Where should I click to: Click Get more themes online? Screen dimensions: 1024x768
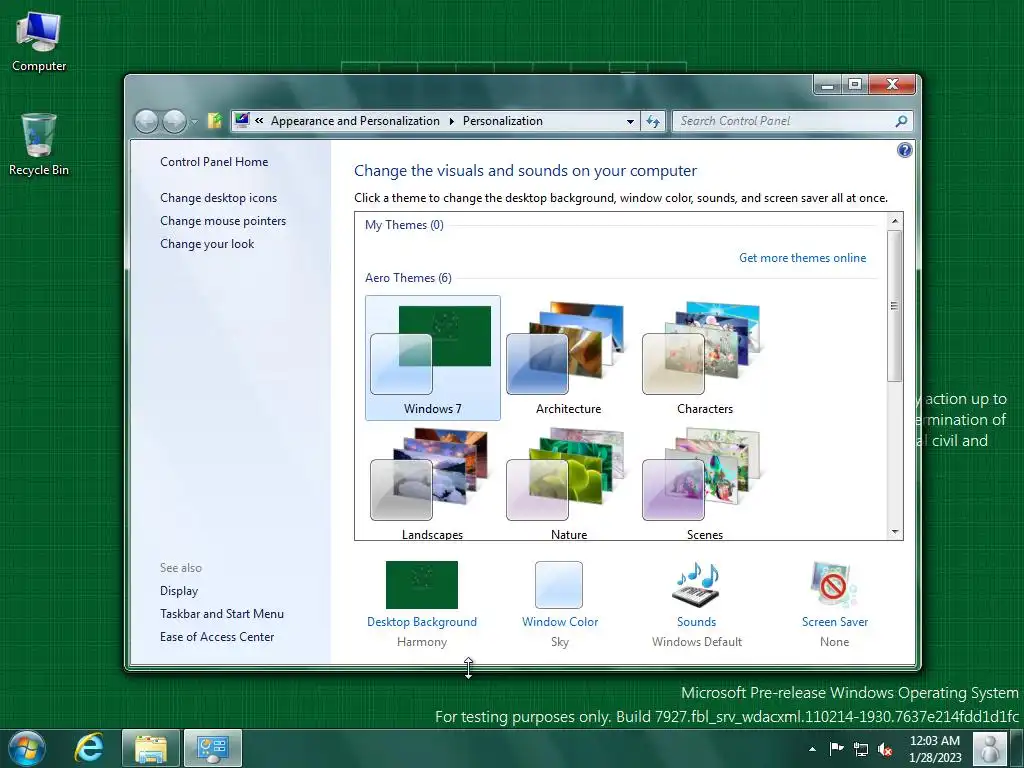[803, 258]
